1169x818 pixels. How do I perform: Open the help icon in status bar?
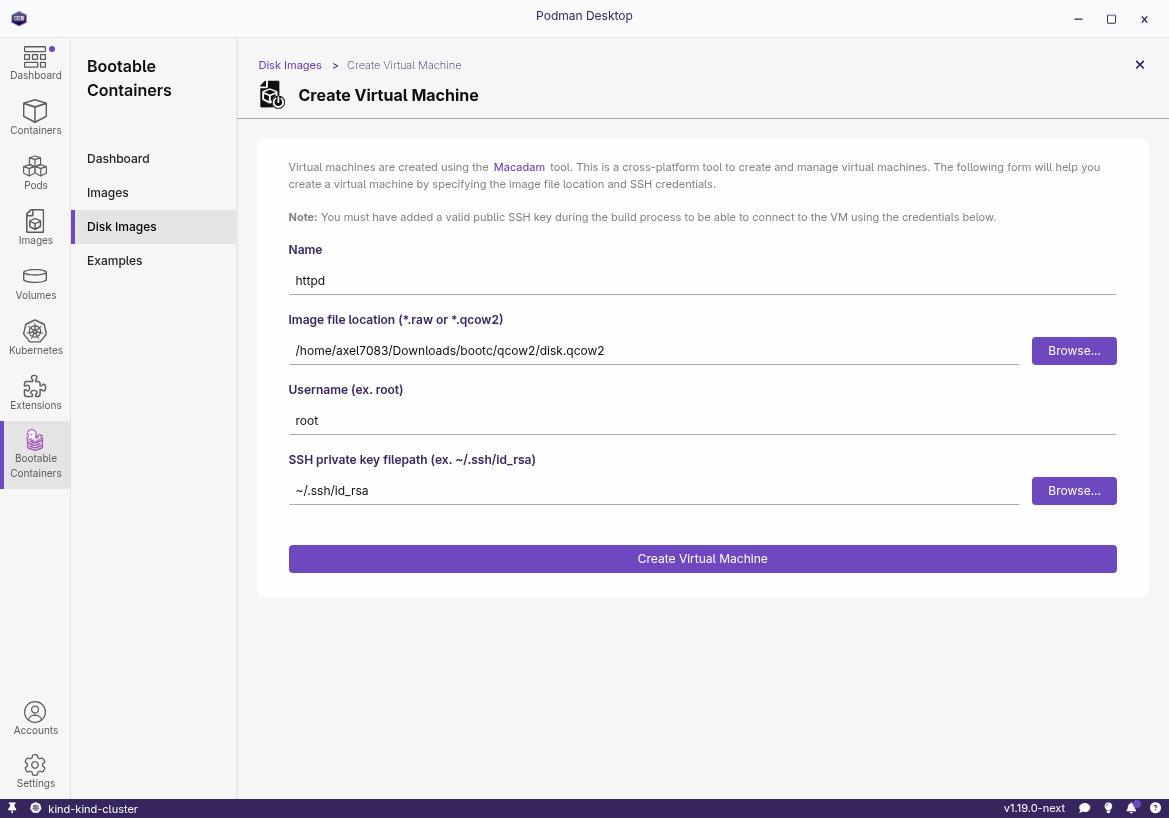click(1155, 808)
